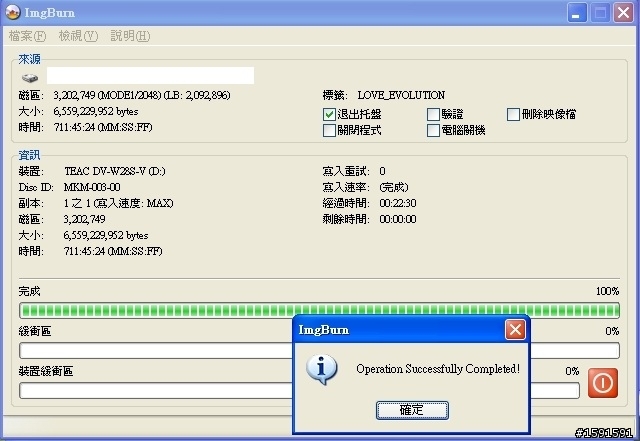The image size is (640, 441).
Task: Click the 寫入重試 0 value
Action: [382, 171]
